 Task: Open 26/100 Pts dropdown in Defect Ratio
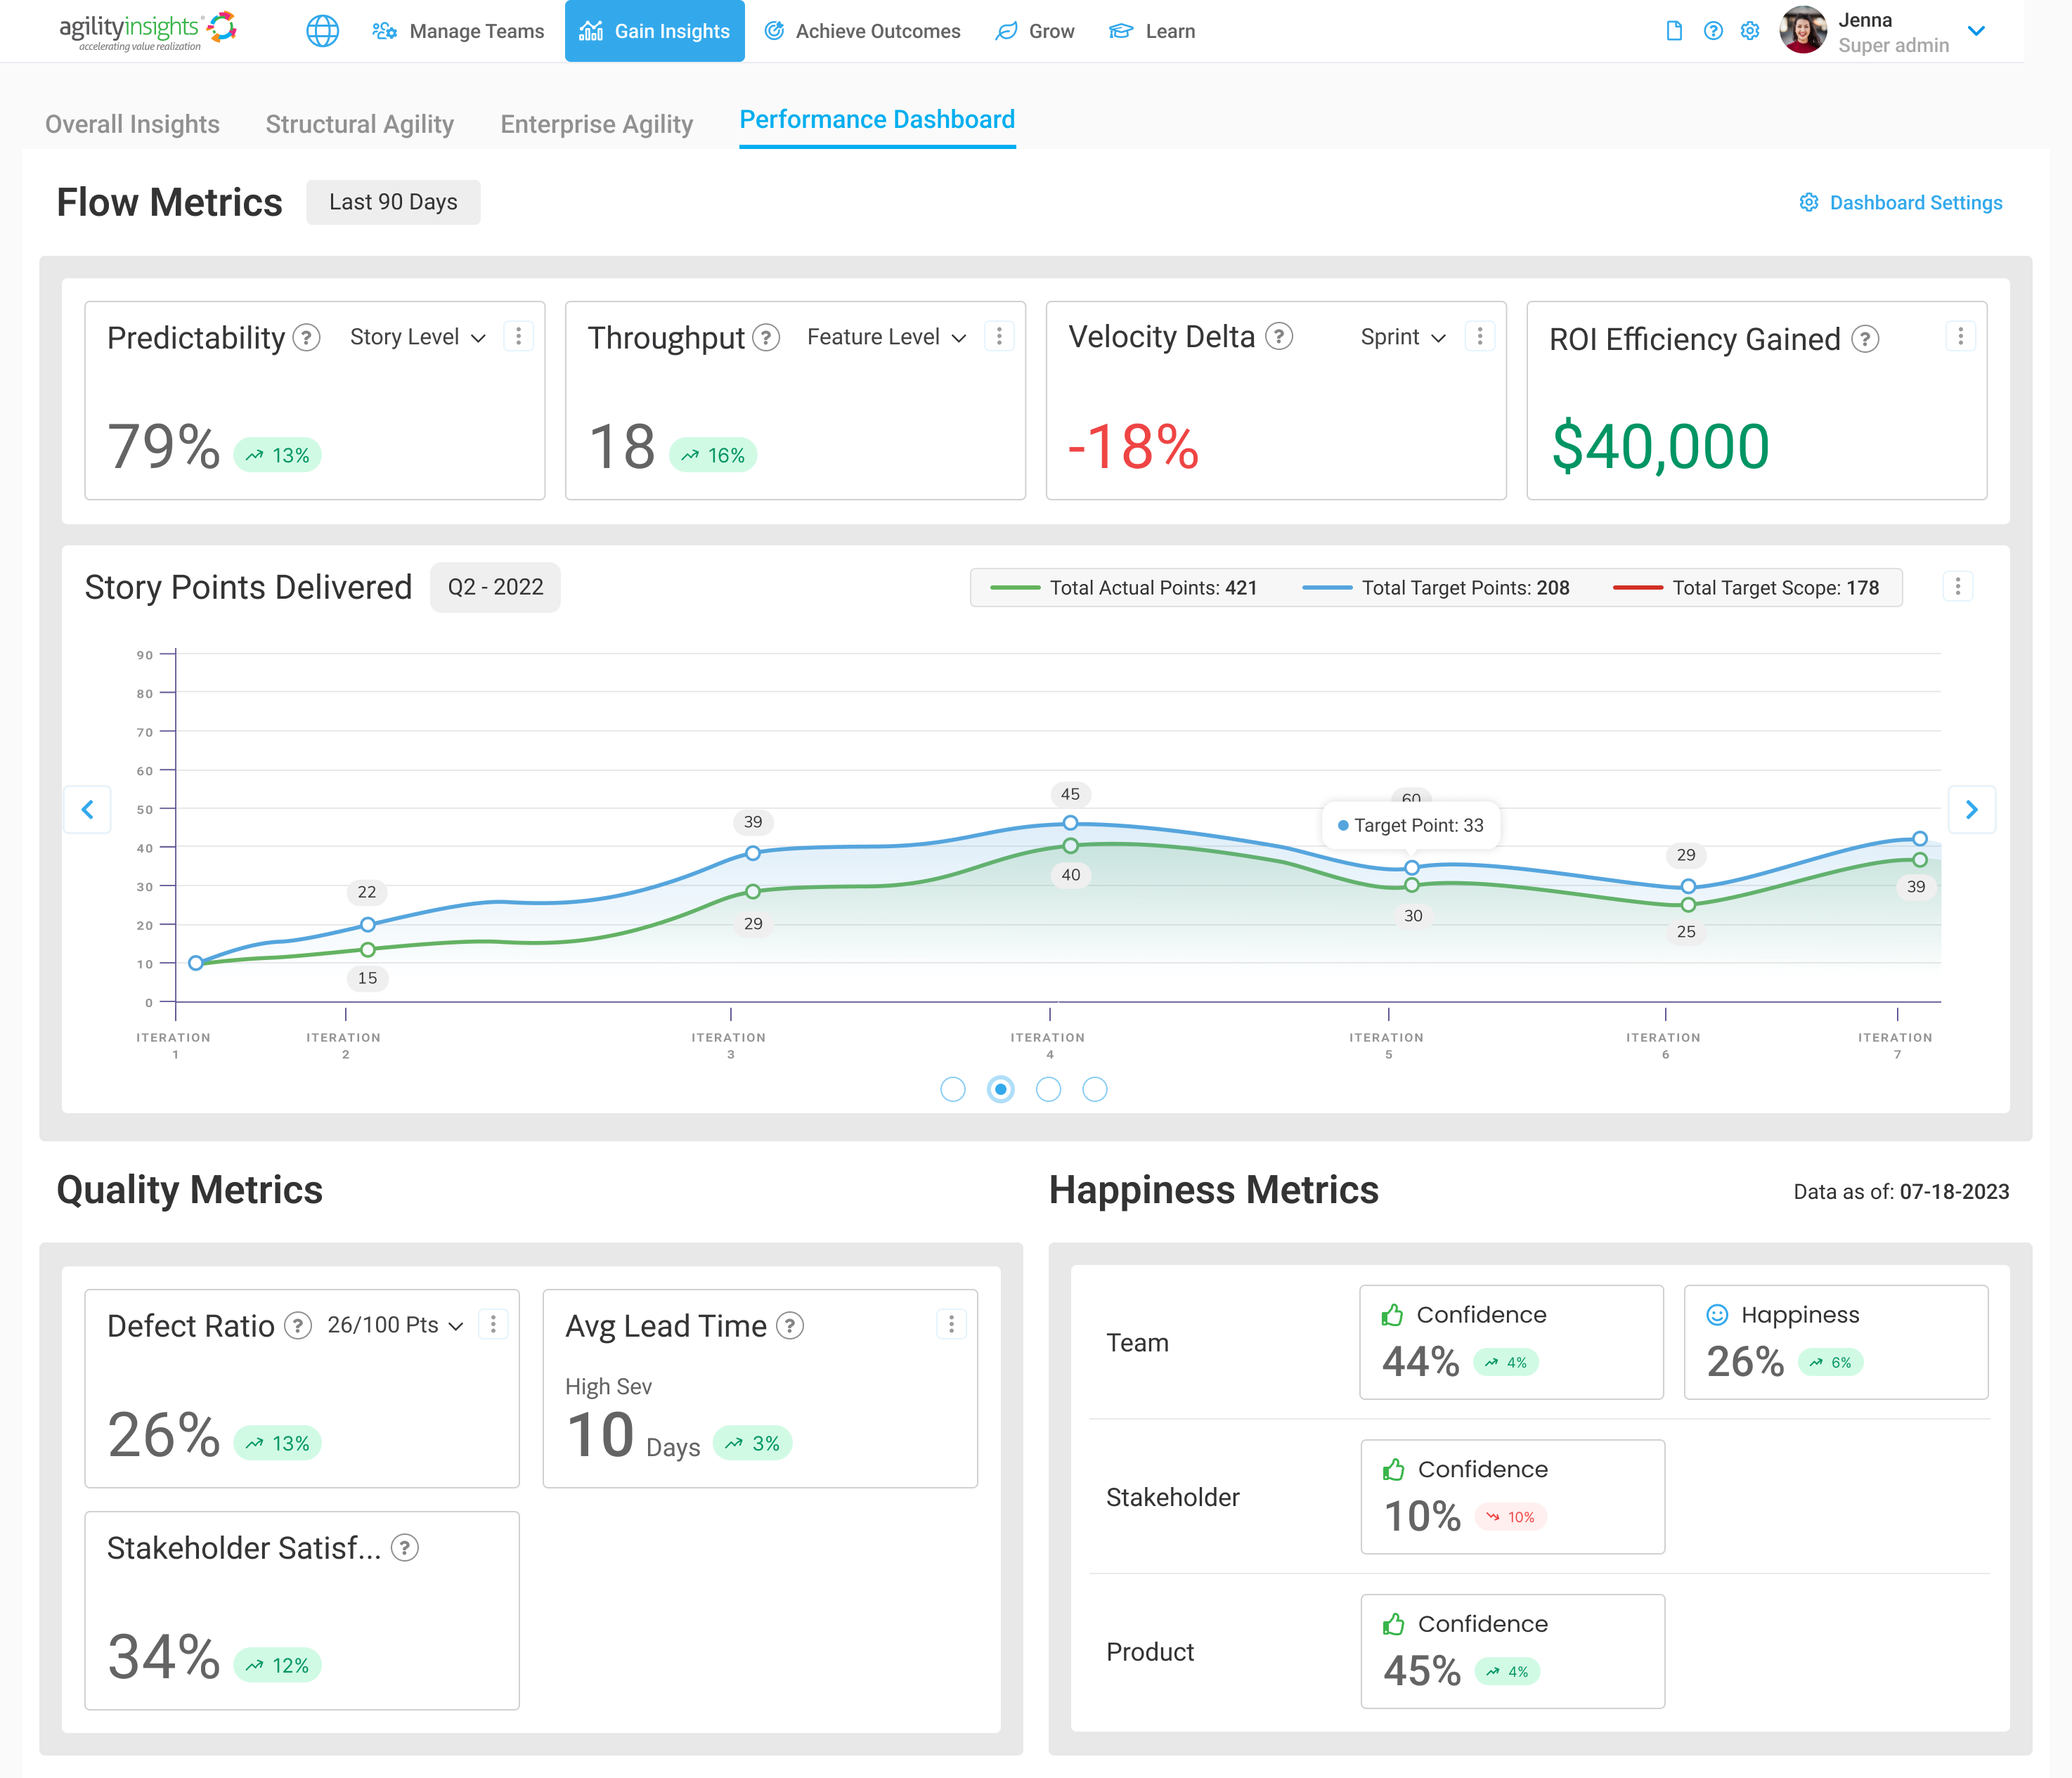point(395,1325)
